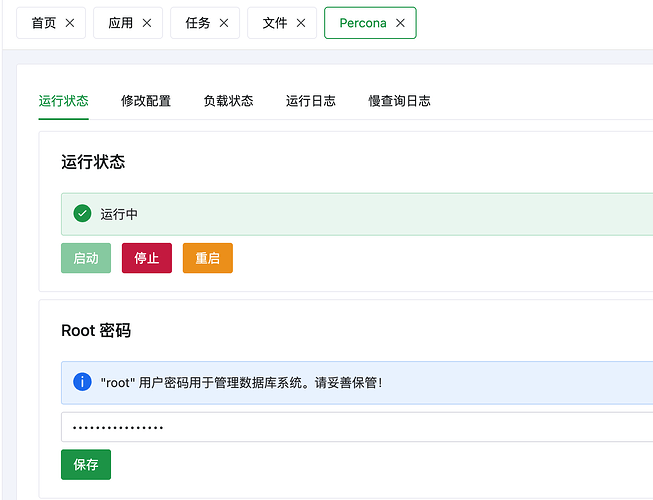Switch to the 首页 page tab
The image size is (653, 500).
tap(44, 23)
